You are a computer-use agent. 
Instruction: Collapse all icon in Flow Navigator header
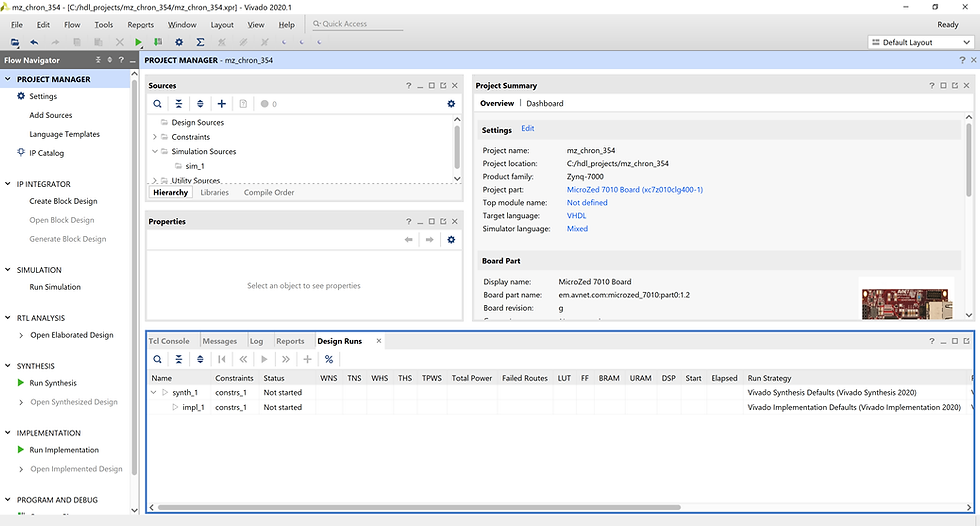tap(98, 60)
